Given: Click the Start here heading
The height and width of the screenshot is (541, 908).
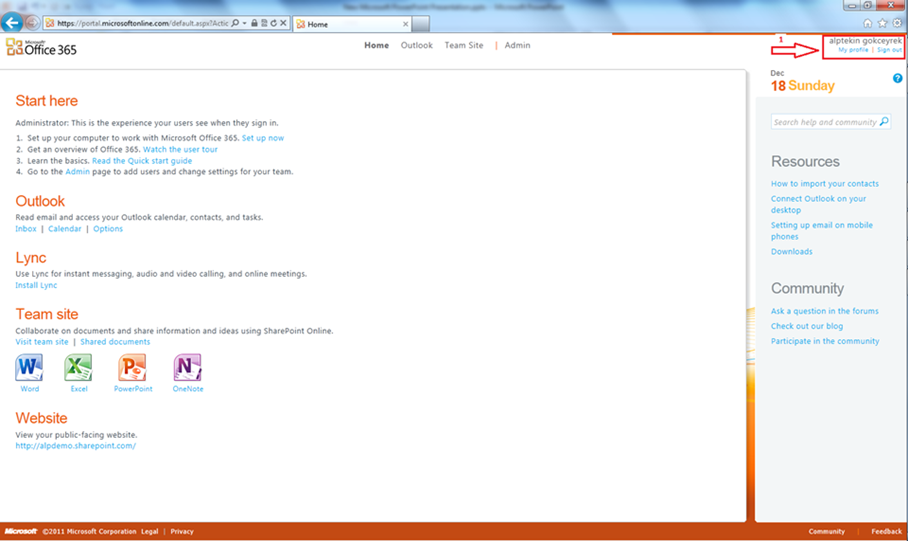Looking at the screenshot, I should (46, 101).
